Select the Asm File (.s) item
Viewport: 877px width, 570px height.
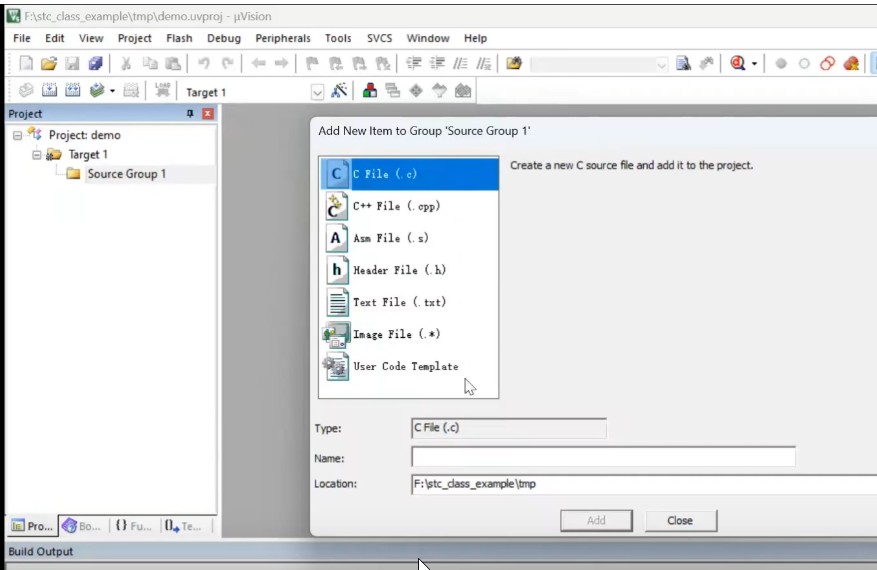coord(391,238)
